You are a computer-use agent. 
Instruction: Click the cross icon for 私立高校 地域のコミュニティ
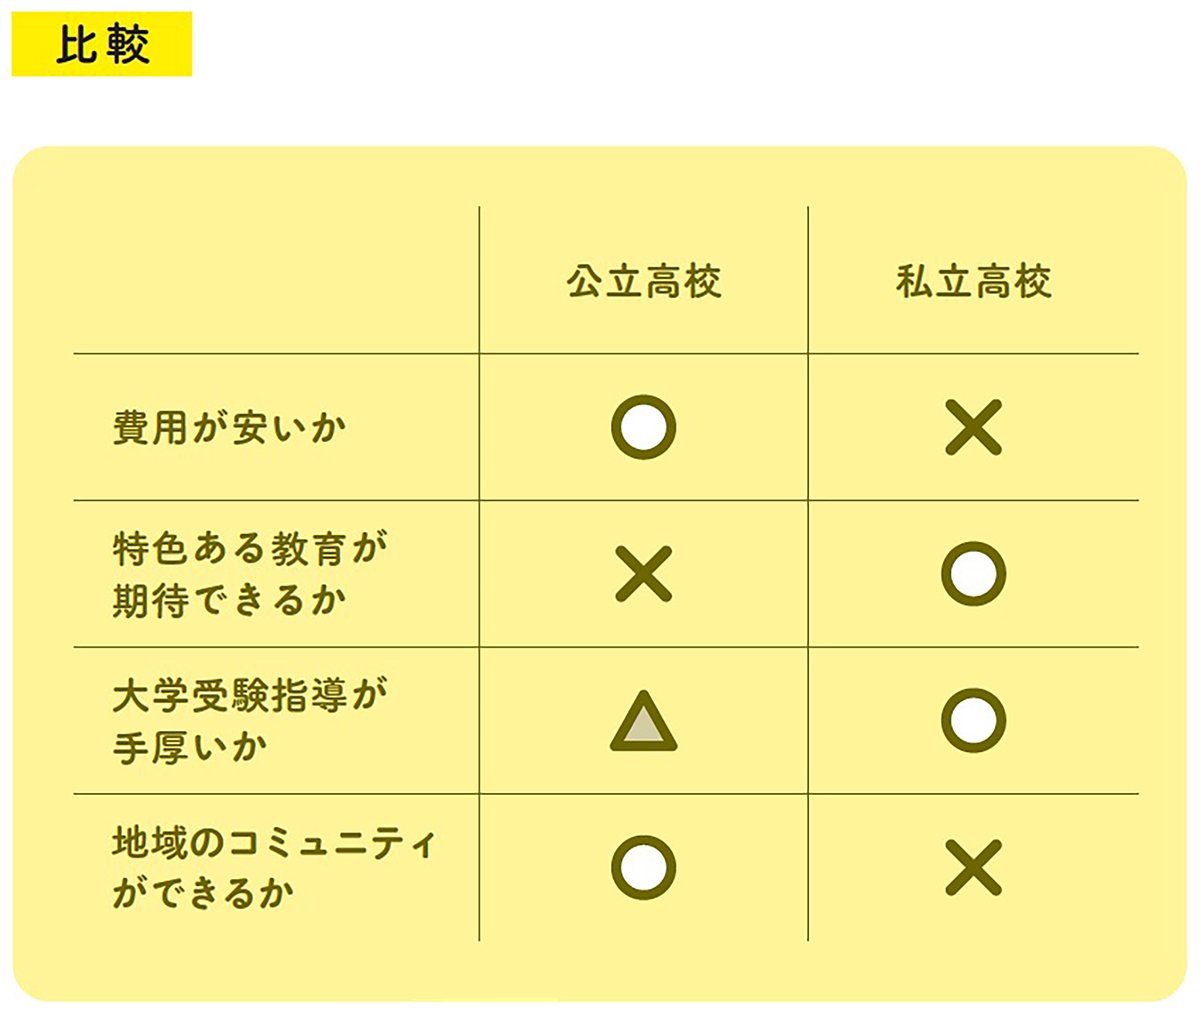coord(973,867)
